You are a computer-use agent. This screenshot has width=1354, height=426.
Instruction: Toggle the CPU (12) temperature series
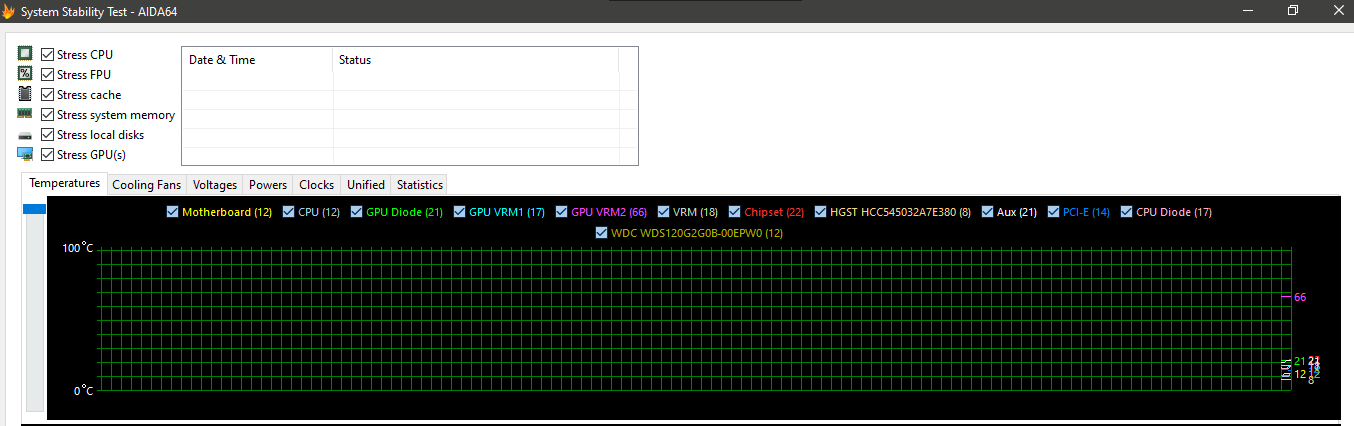289,212
